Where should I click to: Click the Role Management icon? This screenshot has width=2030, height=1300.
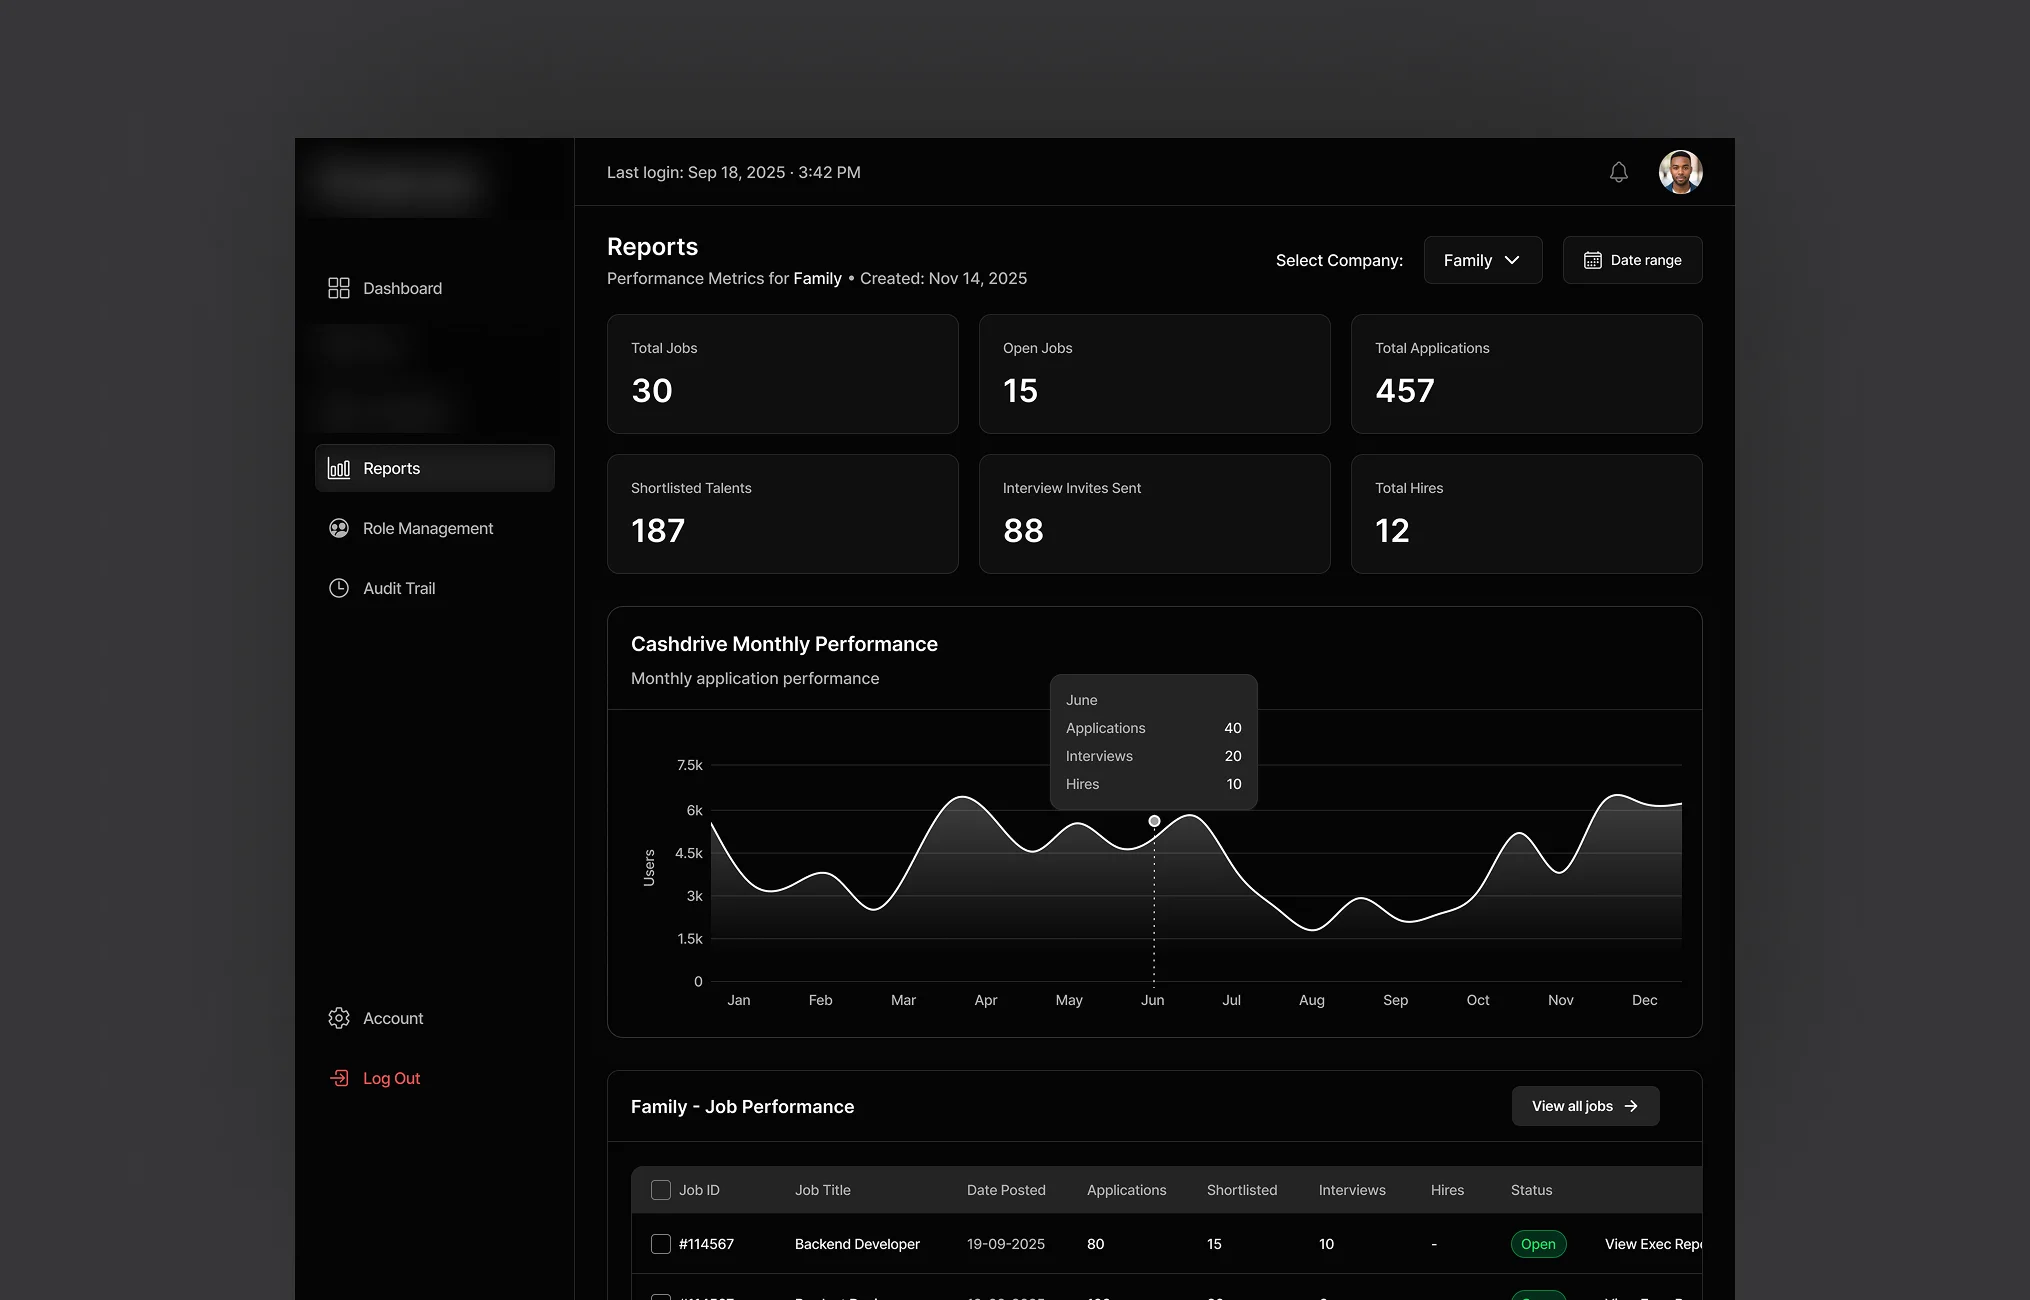pyautogui.click(x=339, y=528)
